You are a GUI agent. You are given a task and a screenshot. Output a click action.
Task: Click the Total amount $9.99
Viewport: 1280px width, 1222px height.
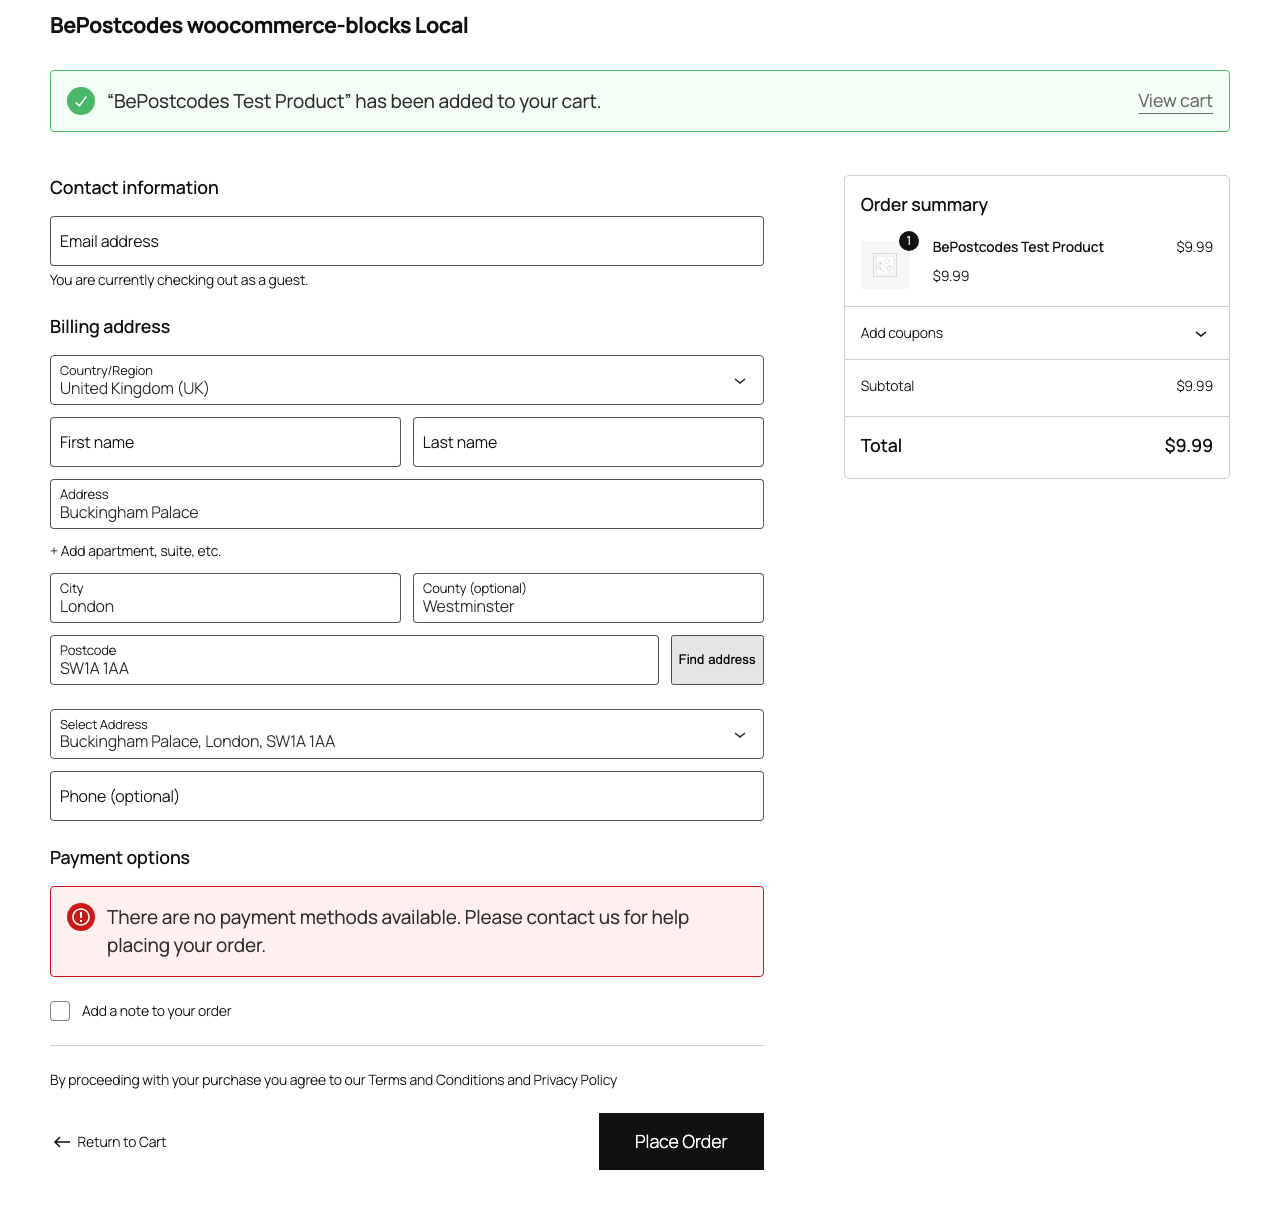point(1188,446)
